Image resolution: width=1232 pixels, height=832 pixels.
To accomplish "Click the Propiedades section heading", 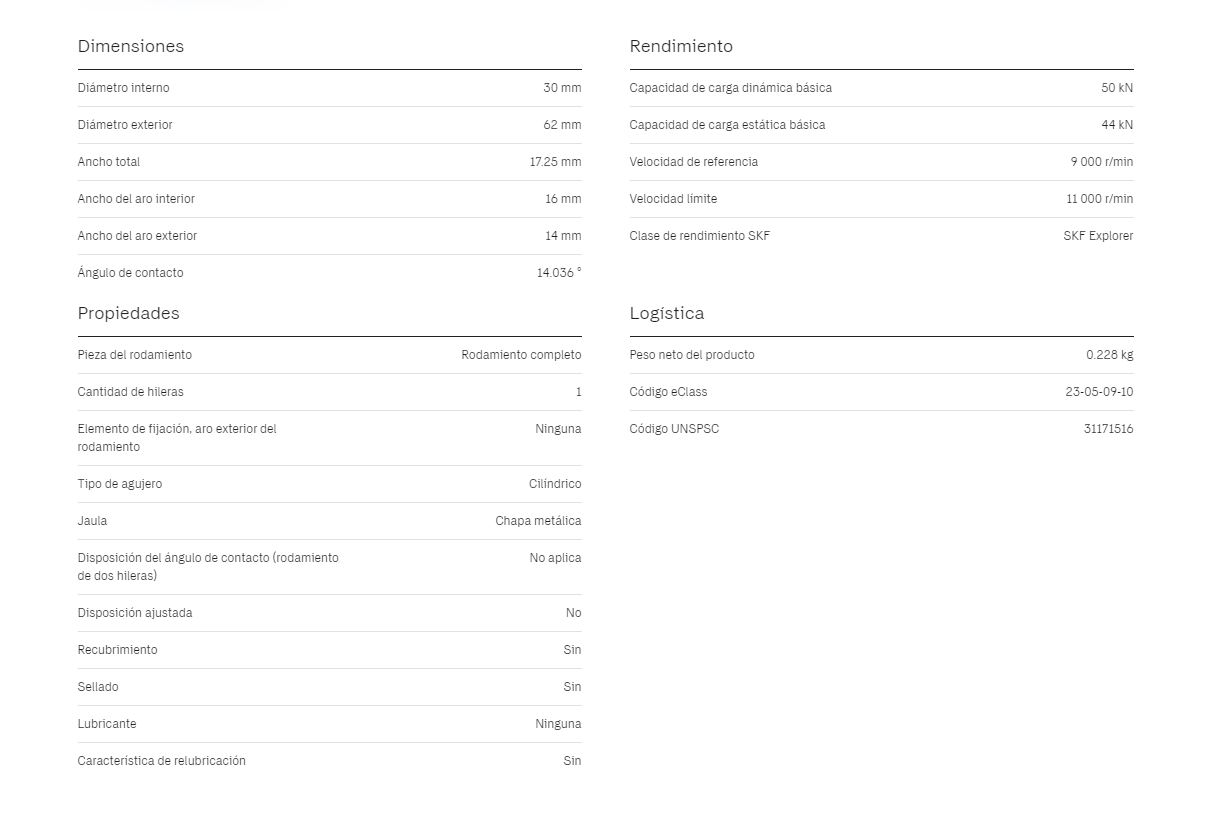I will click(129, 313).
